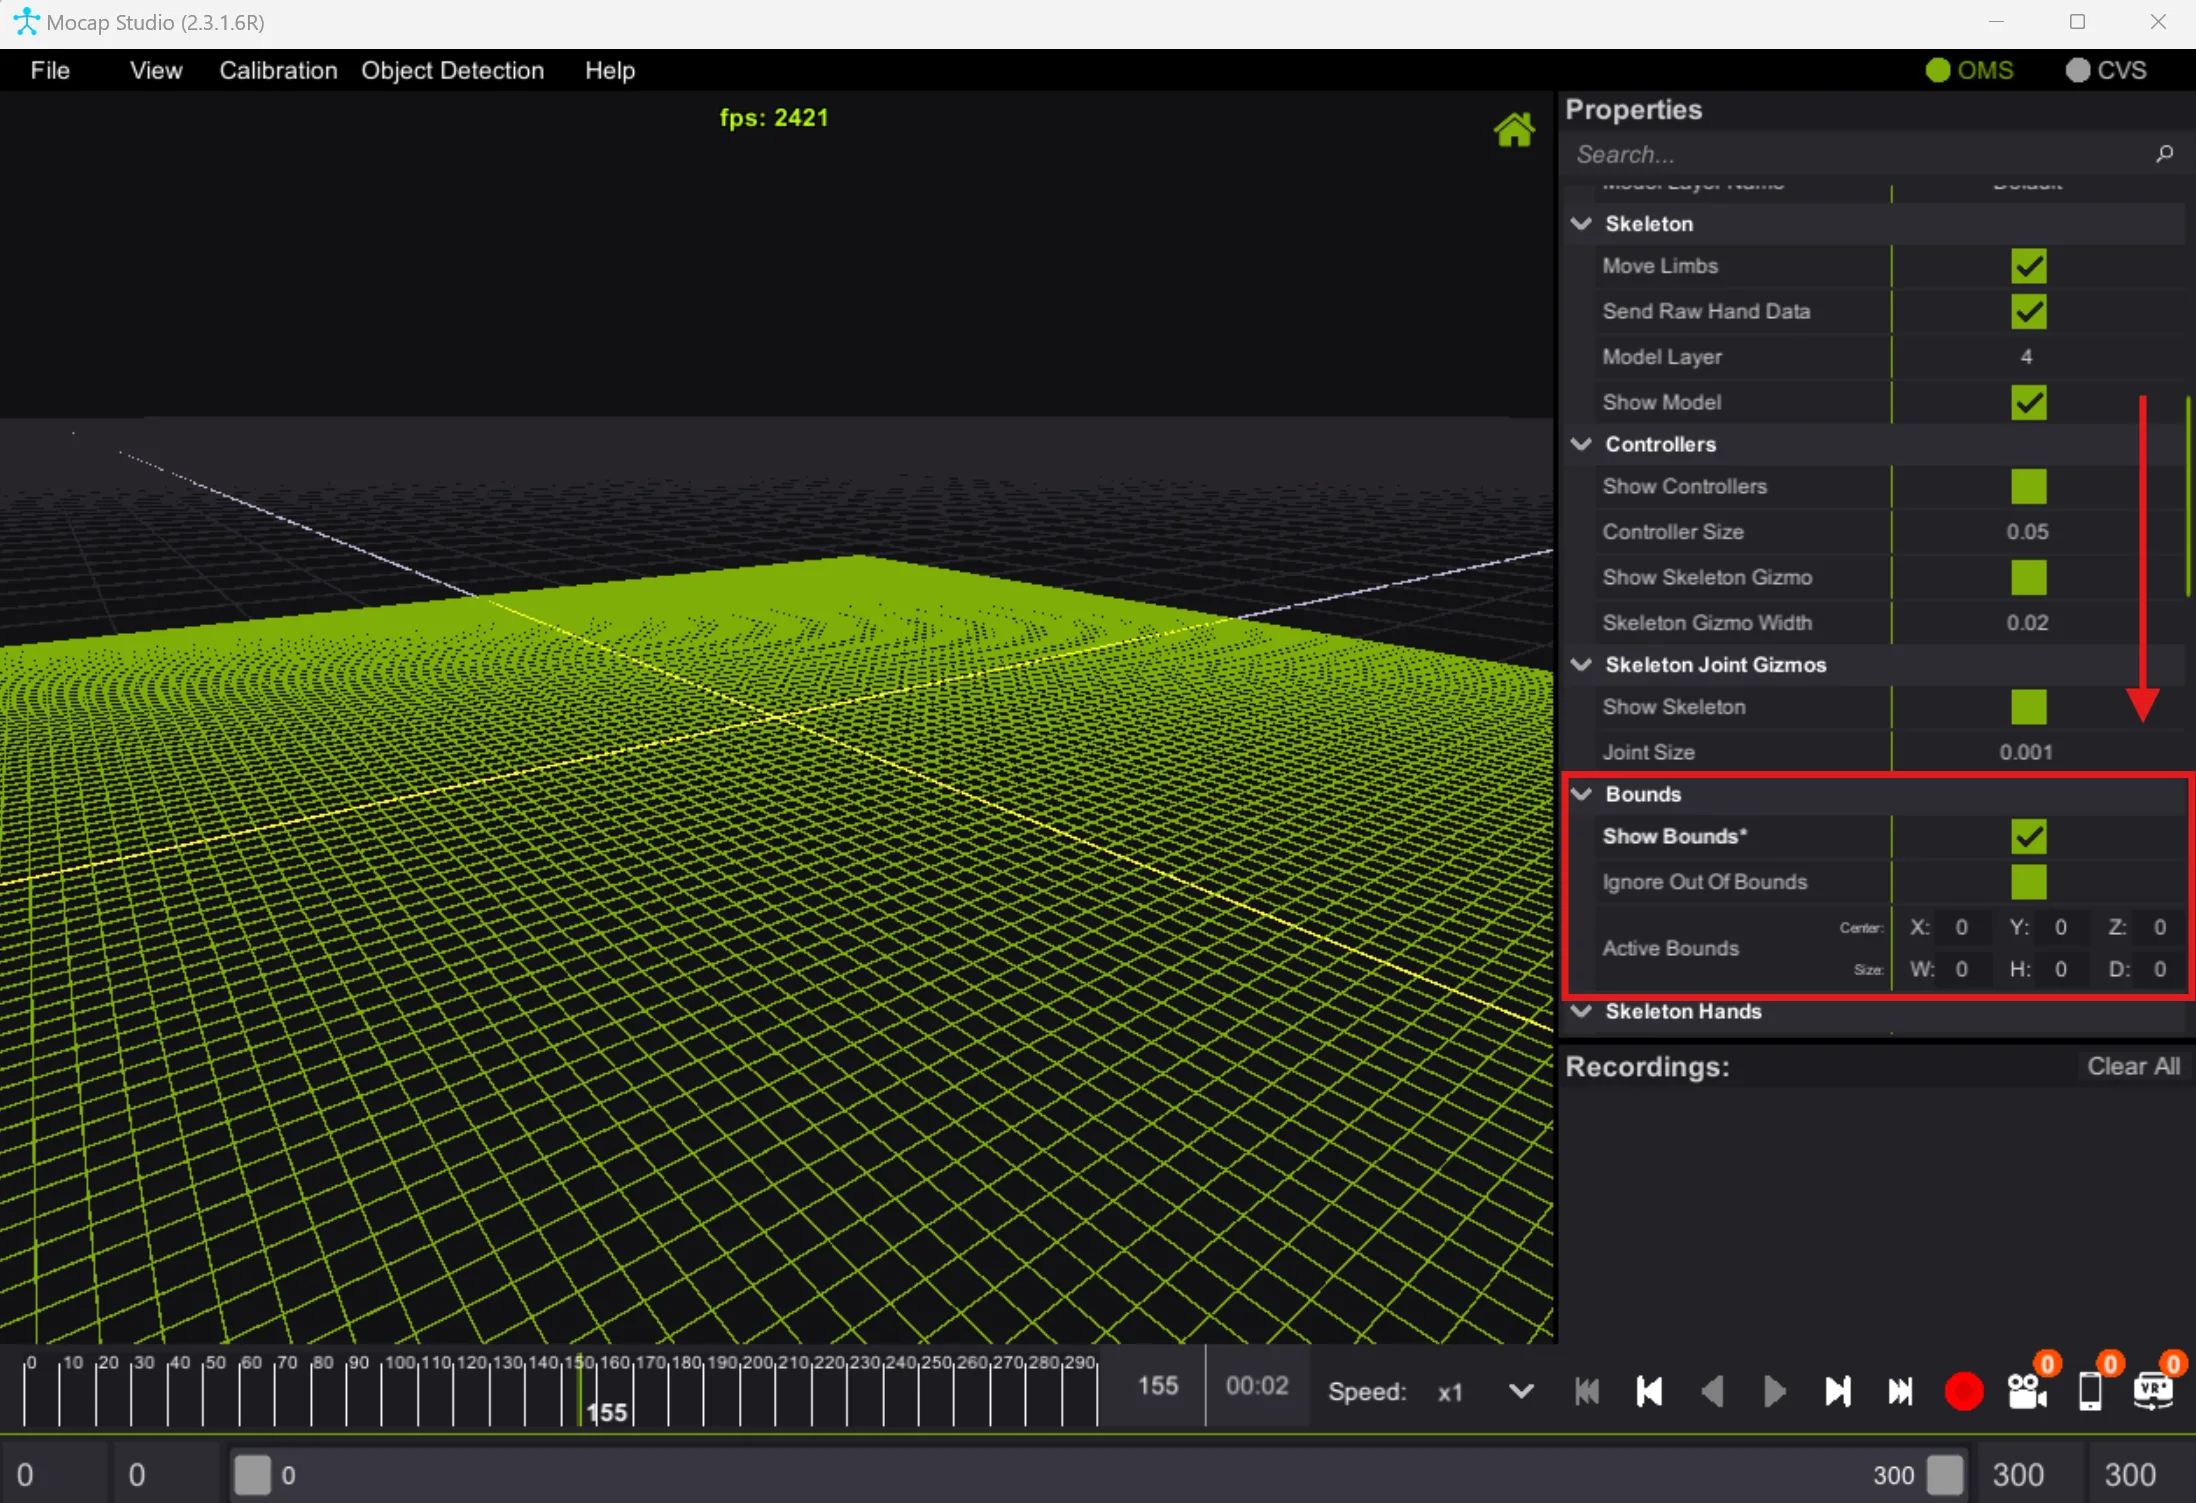Open the Calibration menu

click(x=278, y=70)
